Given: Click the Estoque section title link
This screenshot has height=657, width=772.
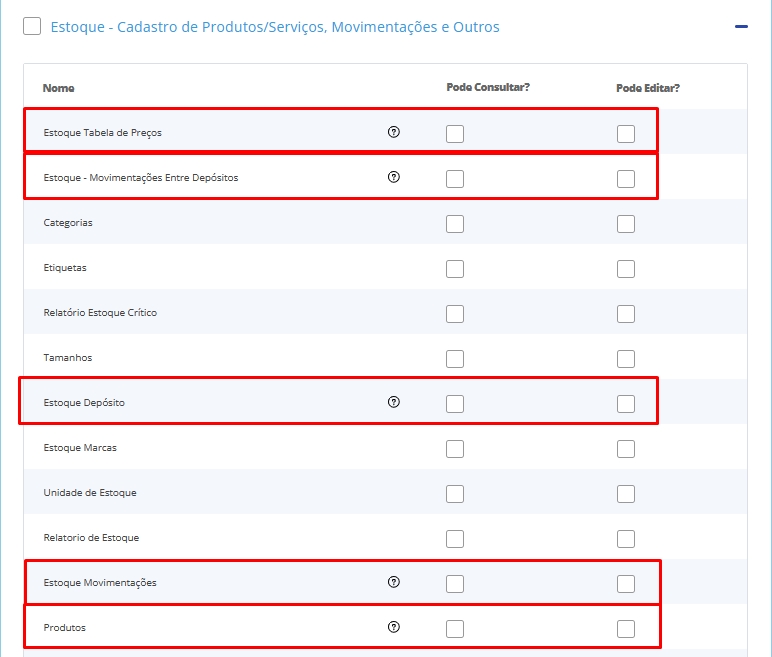Looking at the screenshot, I should 275,27.
